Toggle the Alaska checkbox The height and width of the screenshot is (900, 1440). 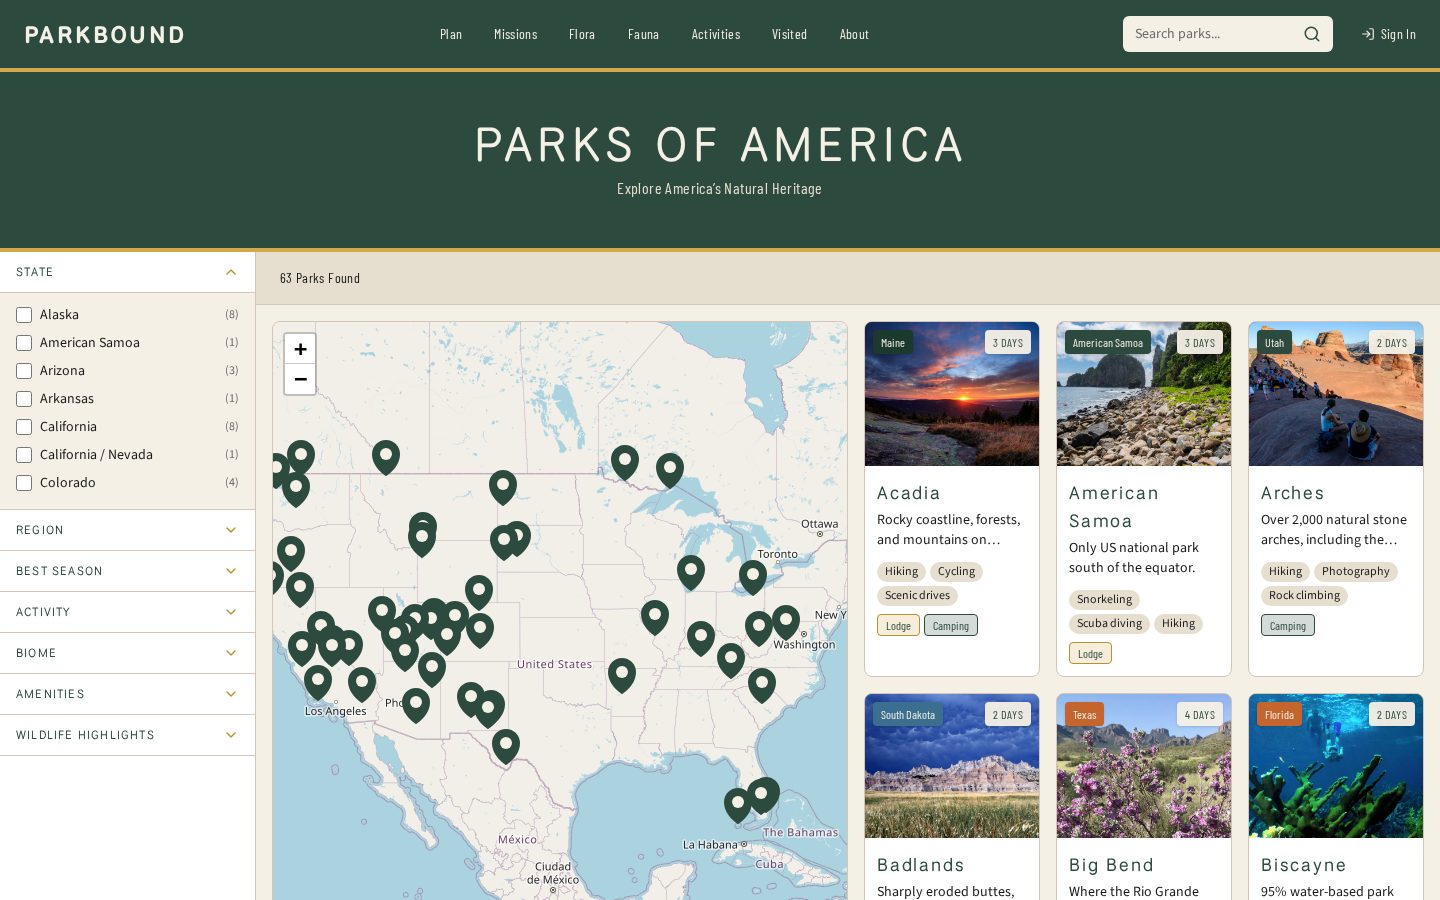24,315
